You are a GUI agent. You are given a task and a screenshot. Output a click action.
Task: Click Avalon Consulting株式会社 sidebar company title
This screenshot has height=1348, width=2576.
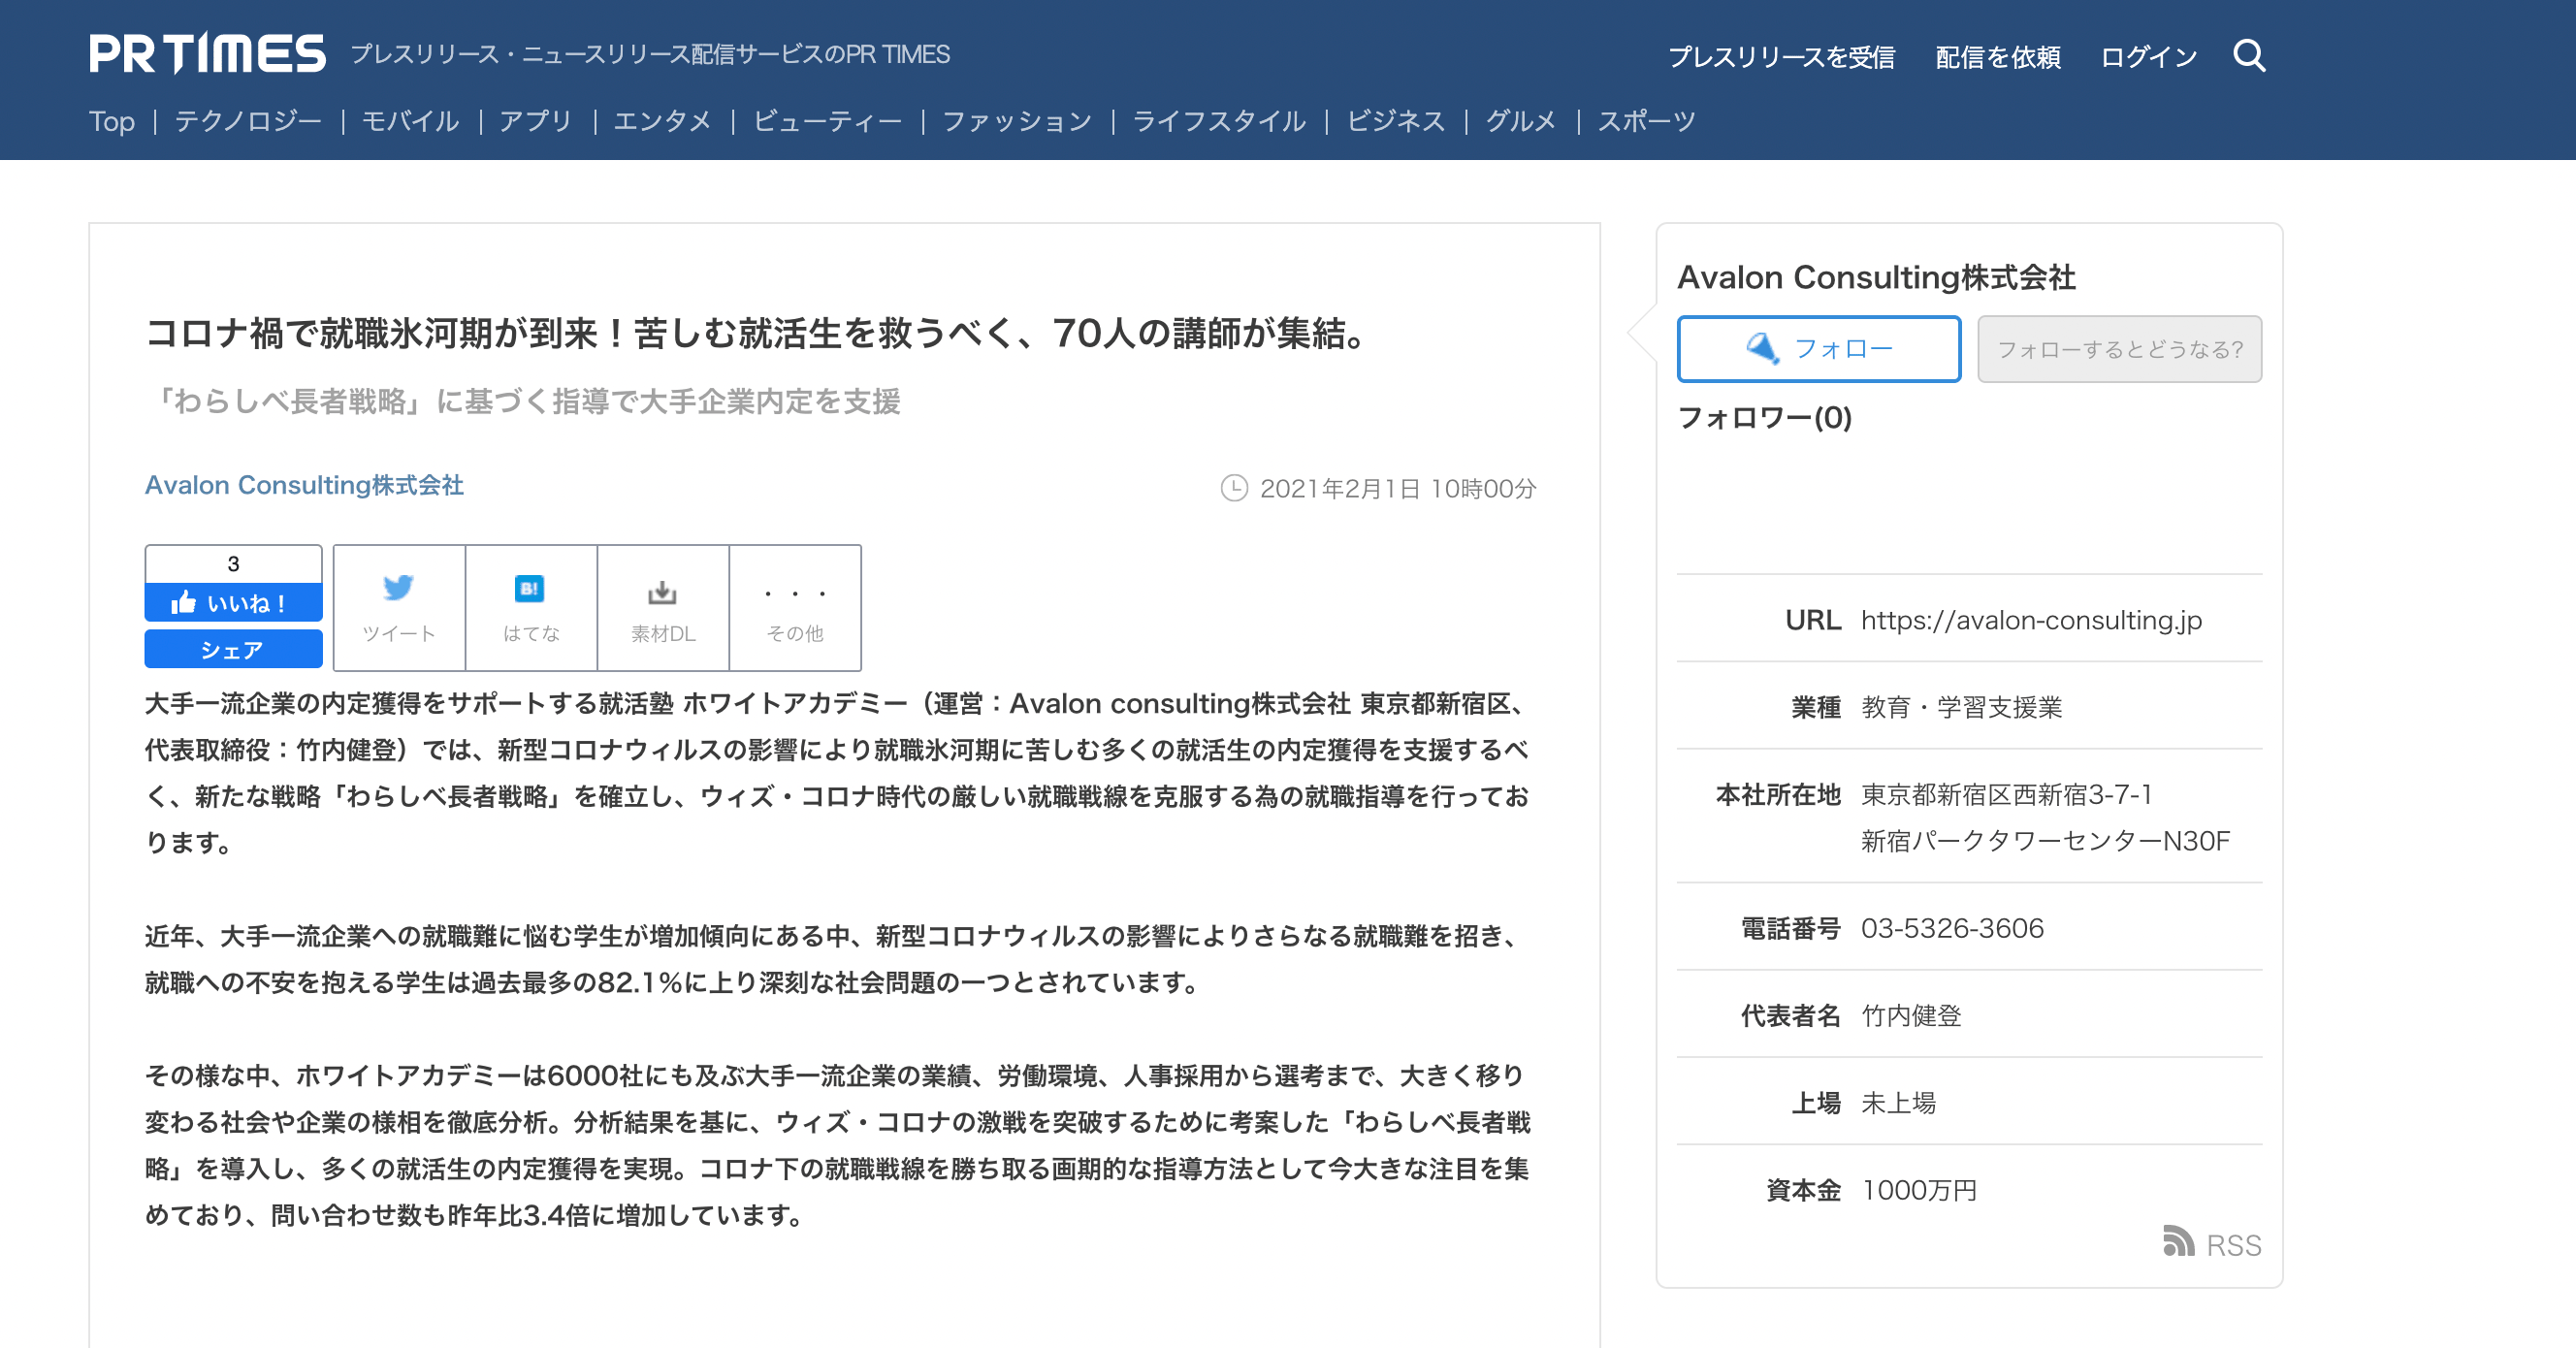pyautogui.click(x=1876, y=277)
